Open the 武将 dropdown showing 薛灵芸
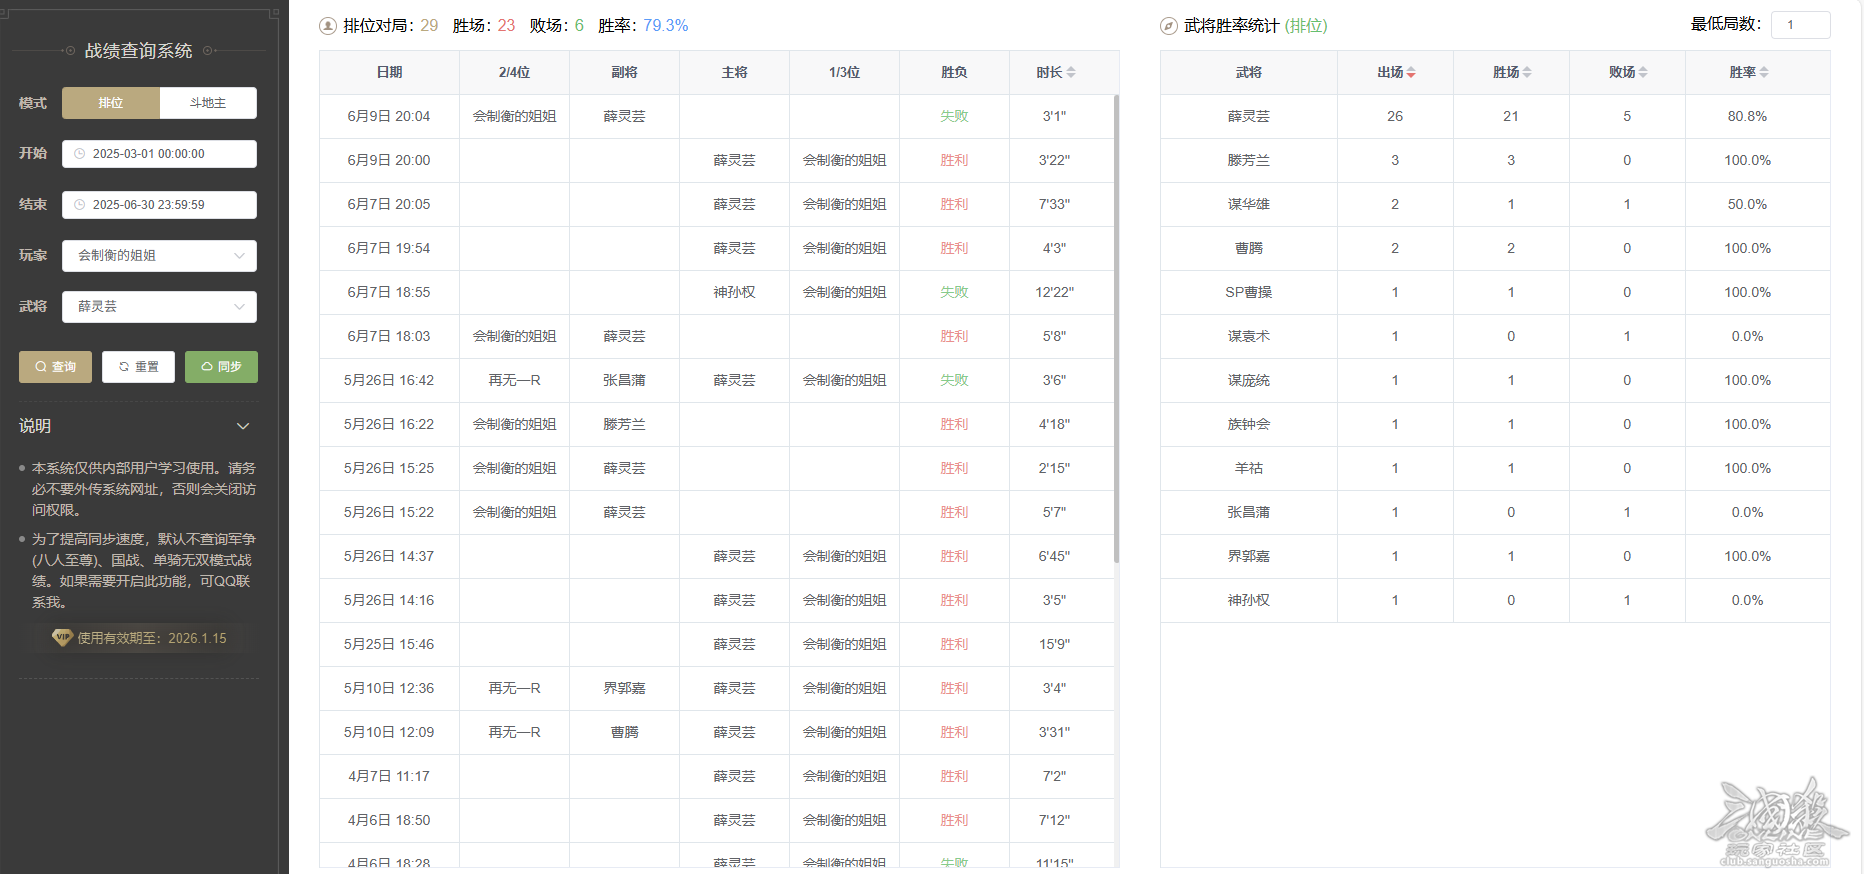The image size is (1864, 874). coord(159,307)
